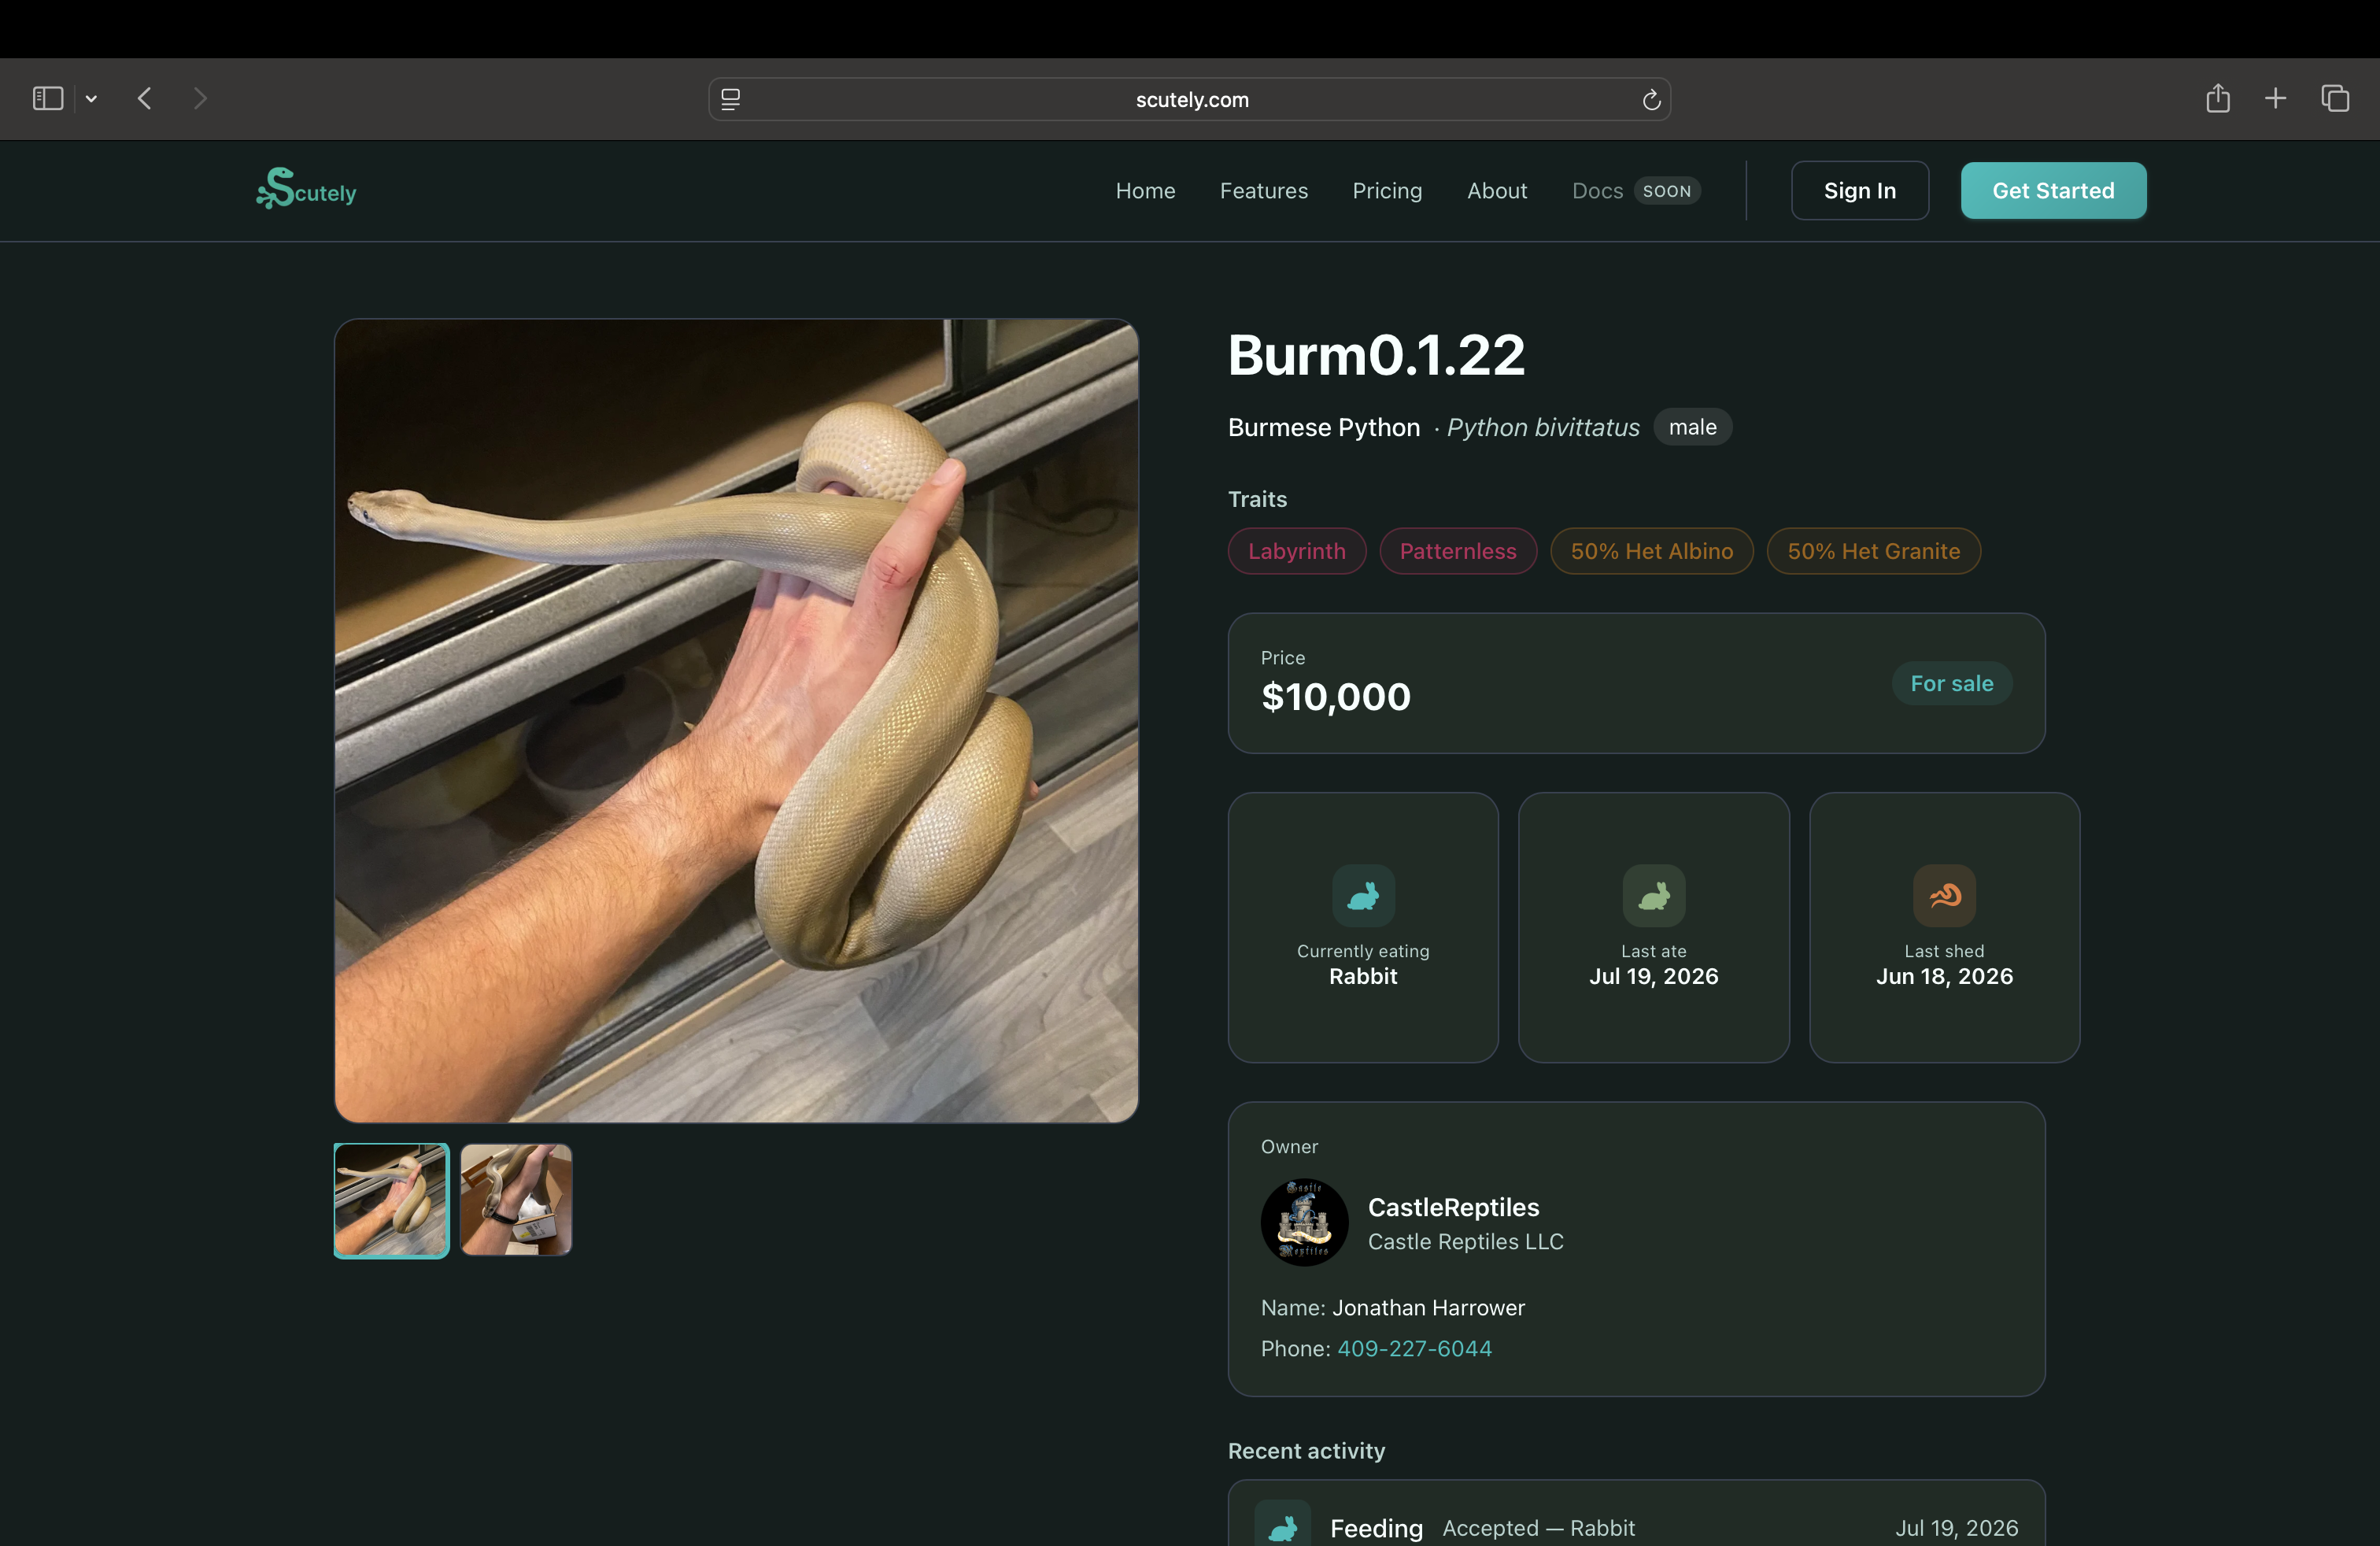Click the 50% Het Granite tag
Viewport: 2380px width, 1546px height.
[x=1873, y=551]
